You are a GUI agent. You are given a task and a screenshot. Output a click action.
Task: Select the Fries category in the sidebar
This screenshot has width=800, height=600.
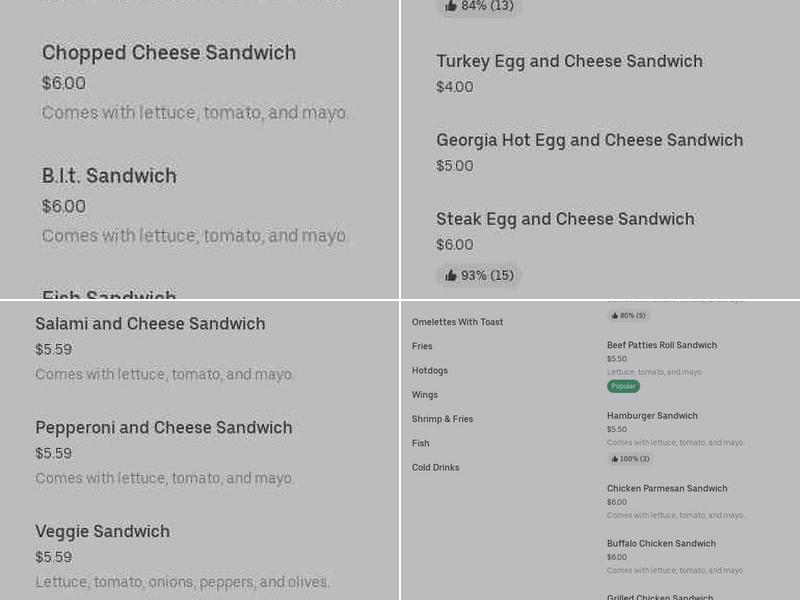pos(422,346)
